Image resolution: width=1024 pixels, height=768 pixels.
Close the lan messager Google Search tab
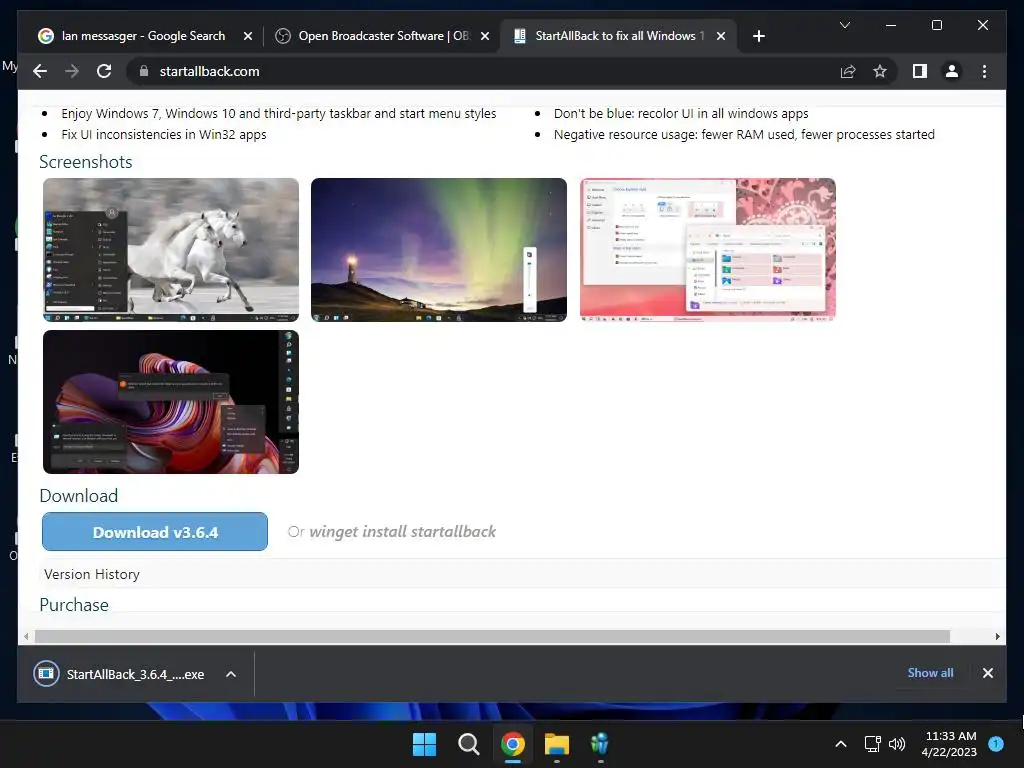[248, 36]
